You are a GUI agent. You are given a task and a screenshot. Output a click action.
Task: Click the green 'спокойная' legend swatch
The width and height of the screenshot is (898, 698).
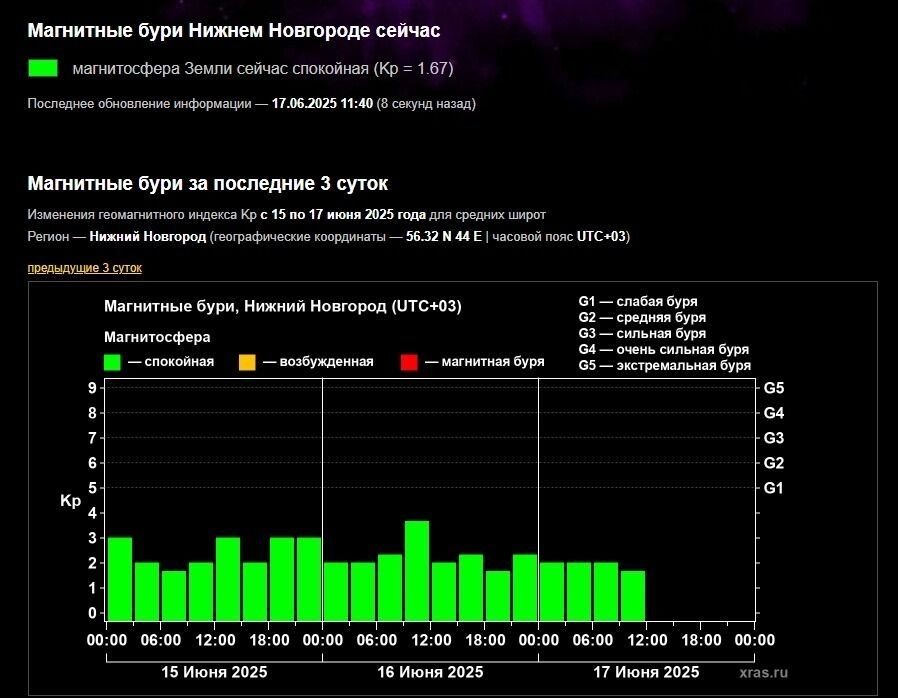112,362
